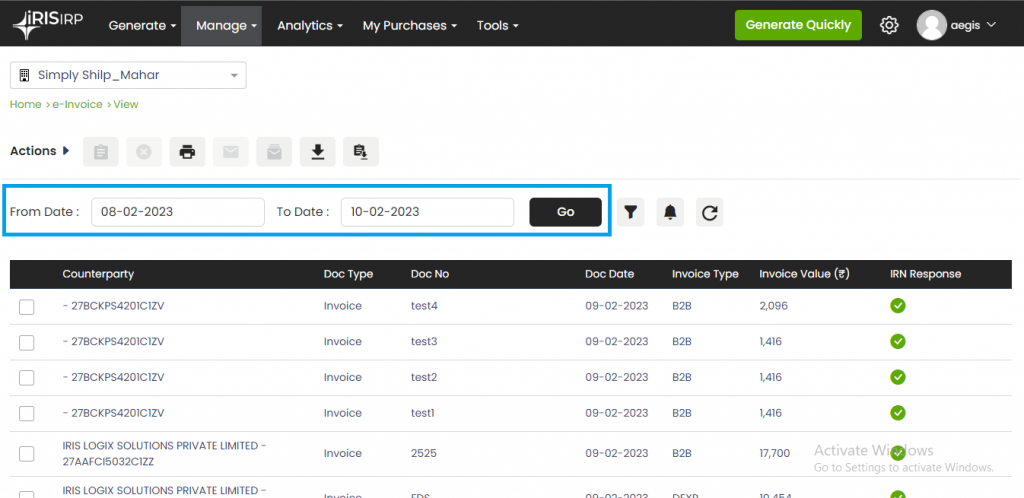Screen dimensions: 1024x498
Task: Click the Invoice Type column header
Action: (x=705, y=274)
